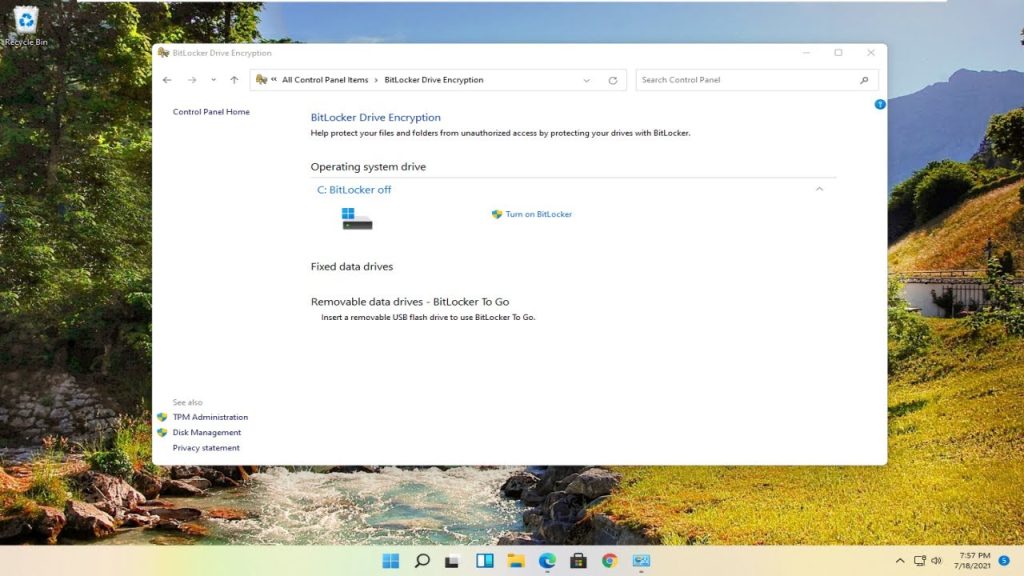Click the search magnifier in Control Panel
The height and width of the screenshot is (576, 1024).
[x=864, y=80]
